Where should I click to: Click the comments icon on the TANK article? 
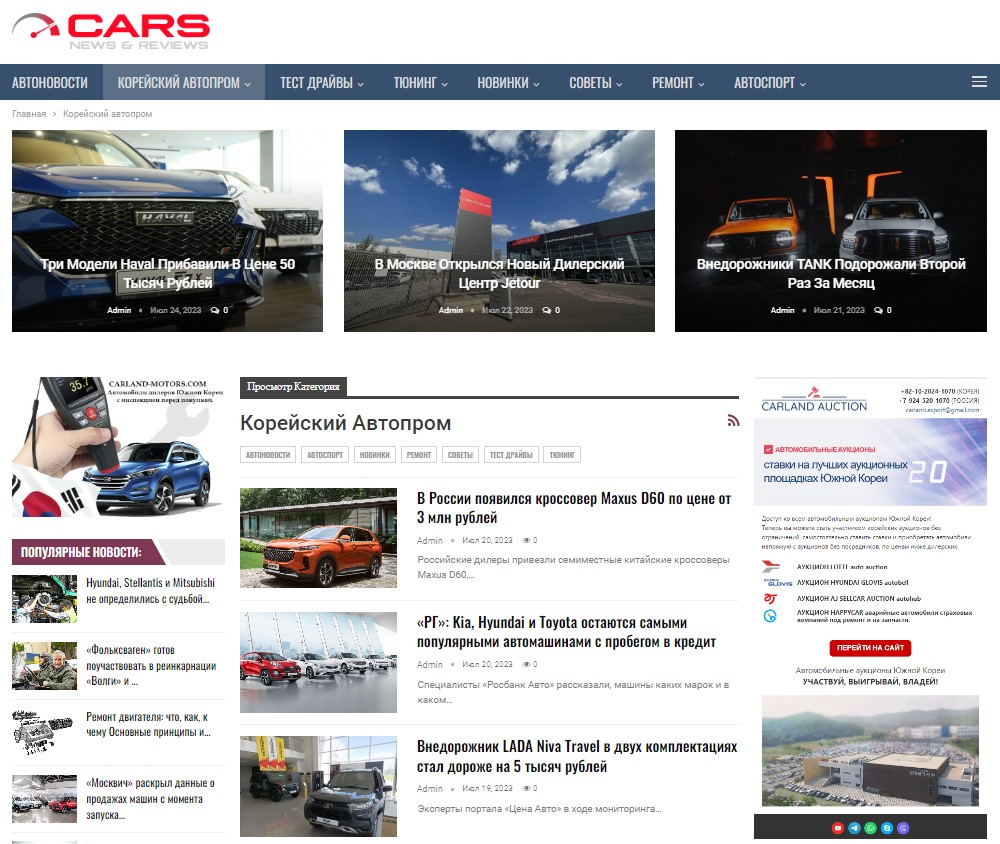[878, 310]
